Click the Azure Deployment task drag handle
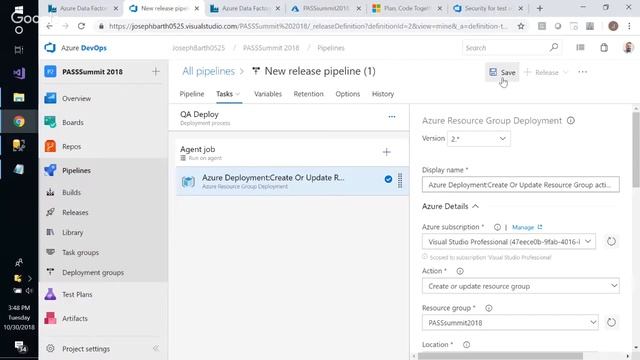Image resolution: width=640 pixels, height=360 pixels. tap(400, 180)
